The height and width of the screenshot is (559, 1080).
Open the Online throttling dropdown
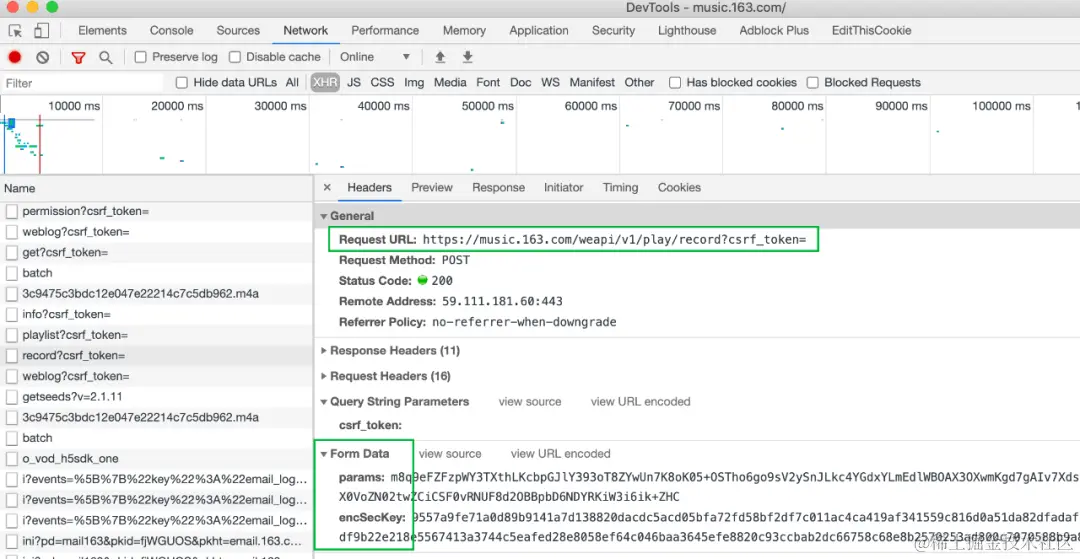click(375, 57)
